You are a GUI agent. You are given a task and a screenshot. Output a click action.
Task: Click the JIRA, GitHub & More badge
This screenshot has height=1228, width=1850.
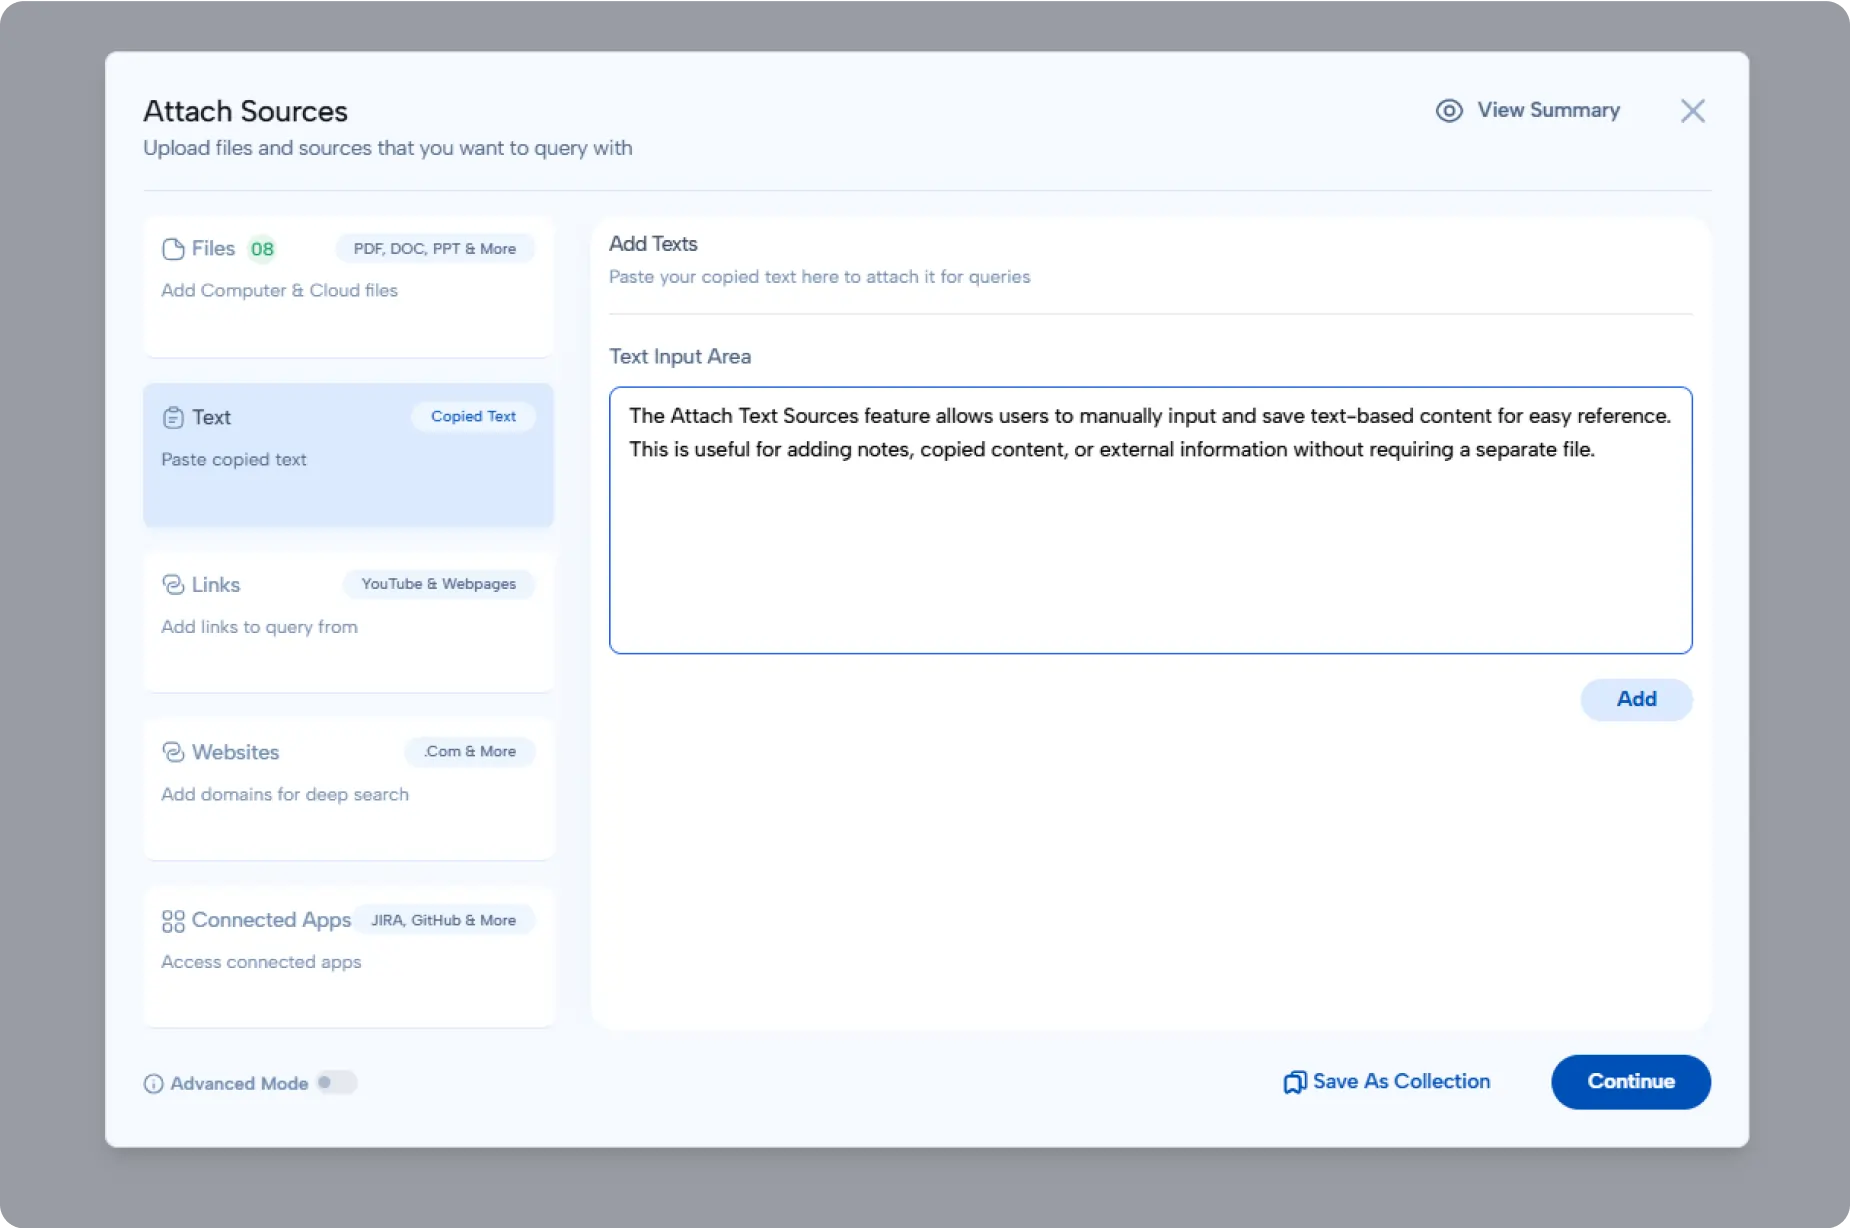pos(443,919)
